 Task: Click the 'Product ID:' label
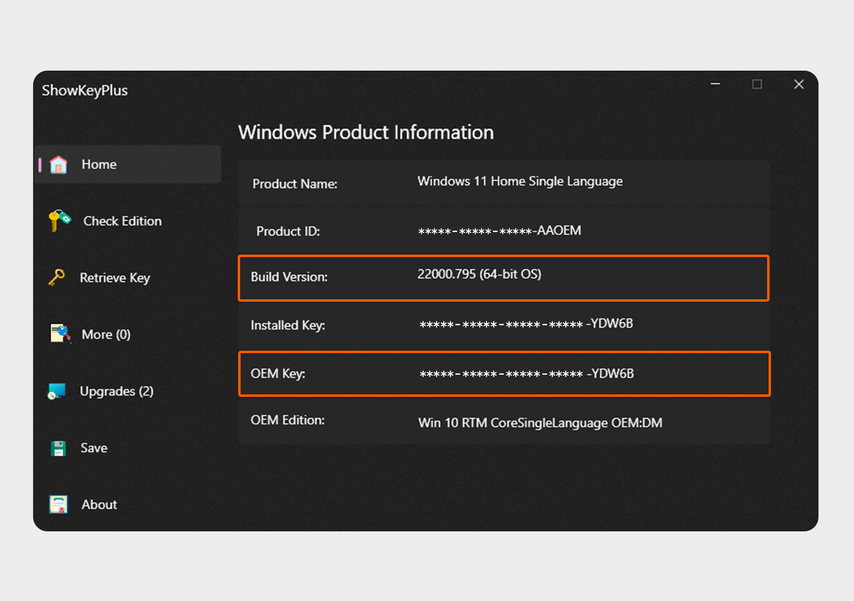tap(288, 232)
